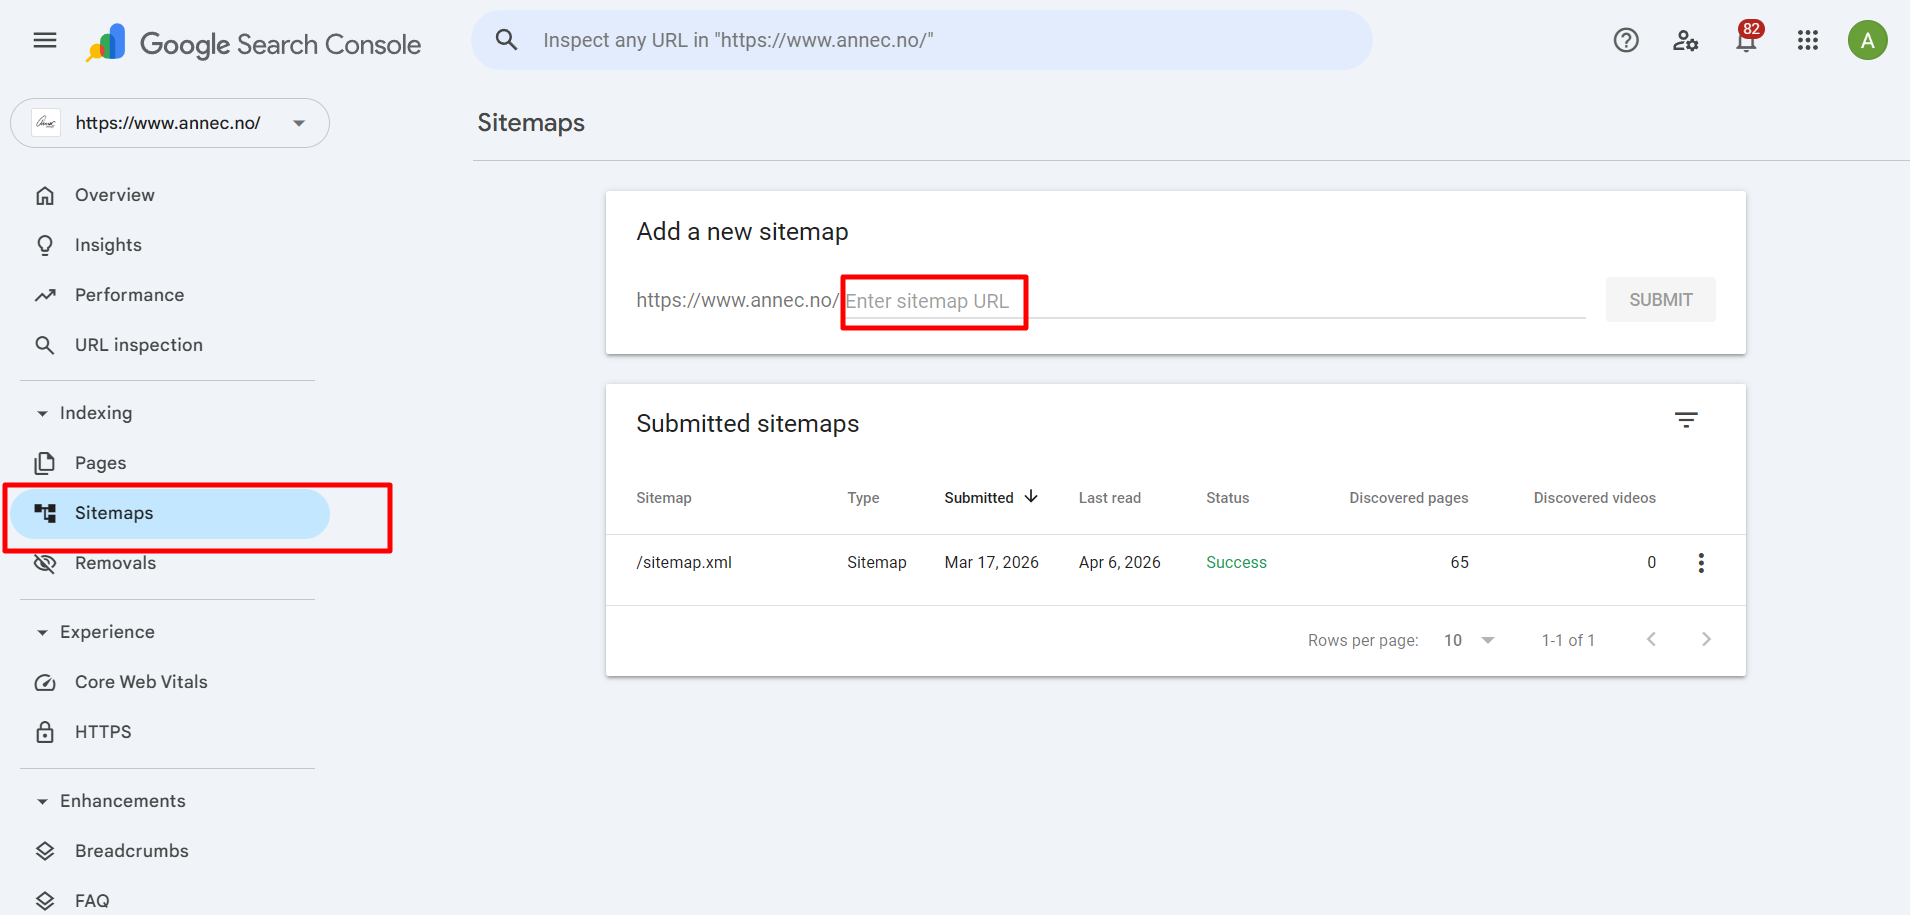Image resolution: width=1910 pixels, height=915 pixels.
Task: Open the Google apps grid
Action: [x=1808, y=40]
